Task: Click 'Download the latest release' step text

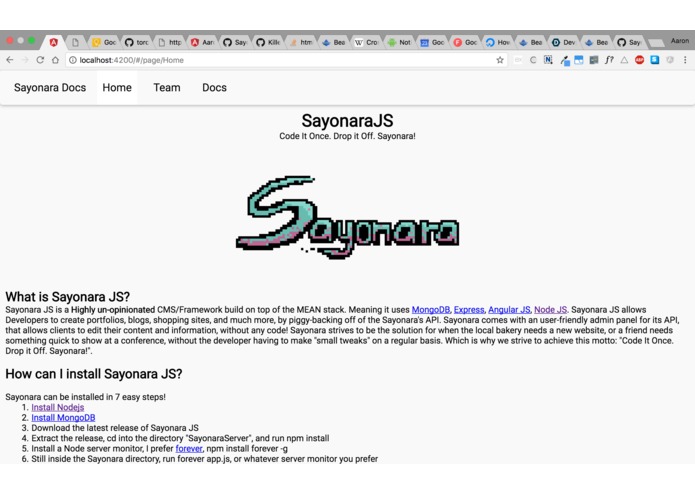Action: pos(115,428)
